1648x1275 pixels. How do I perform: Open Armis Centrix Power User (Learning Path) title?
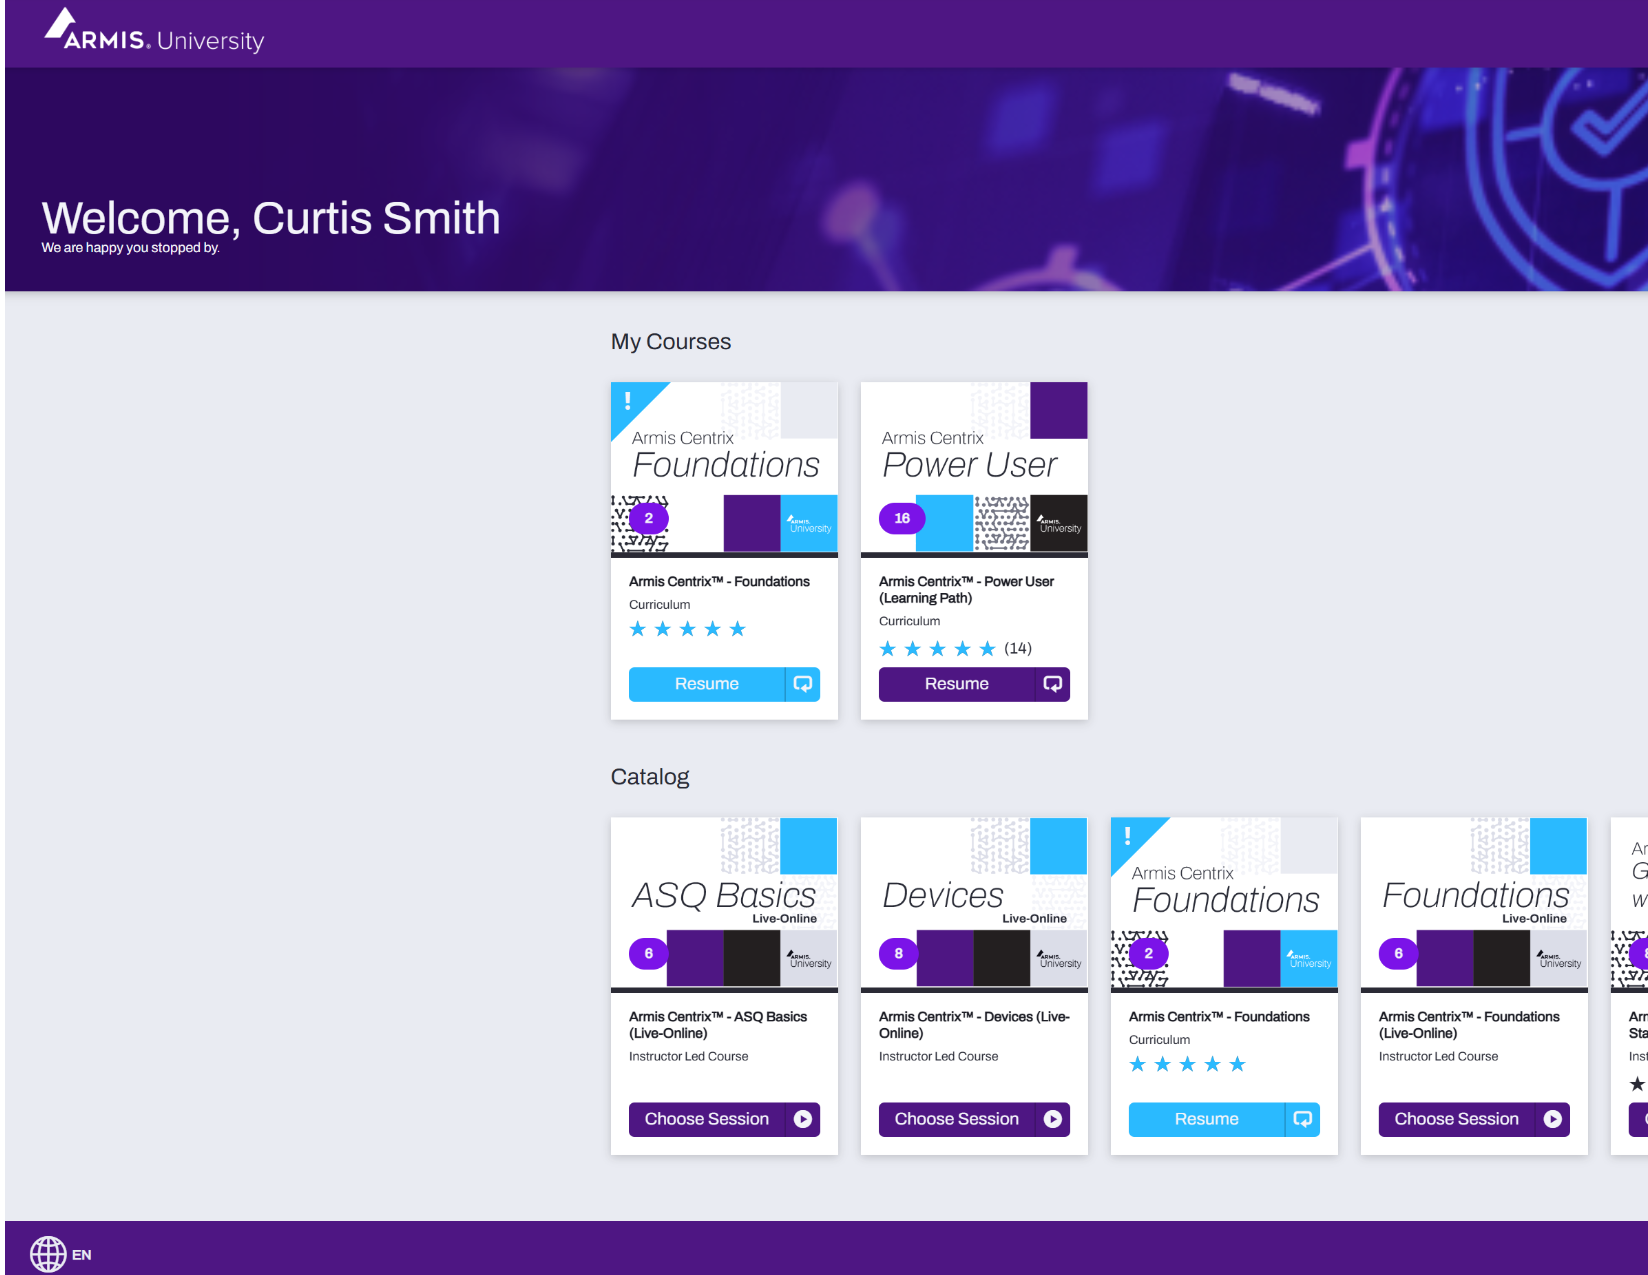(x=966, y=590)
